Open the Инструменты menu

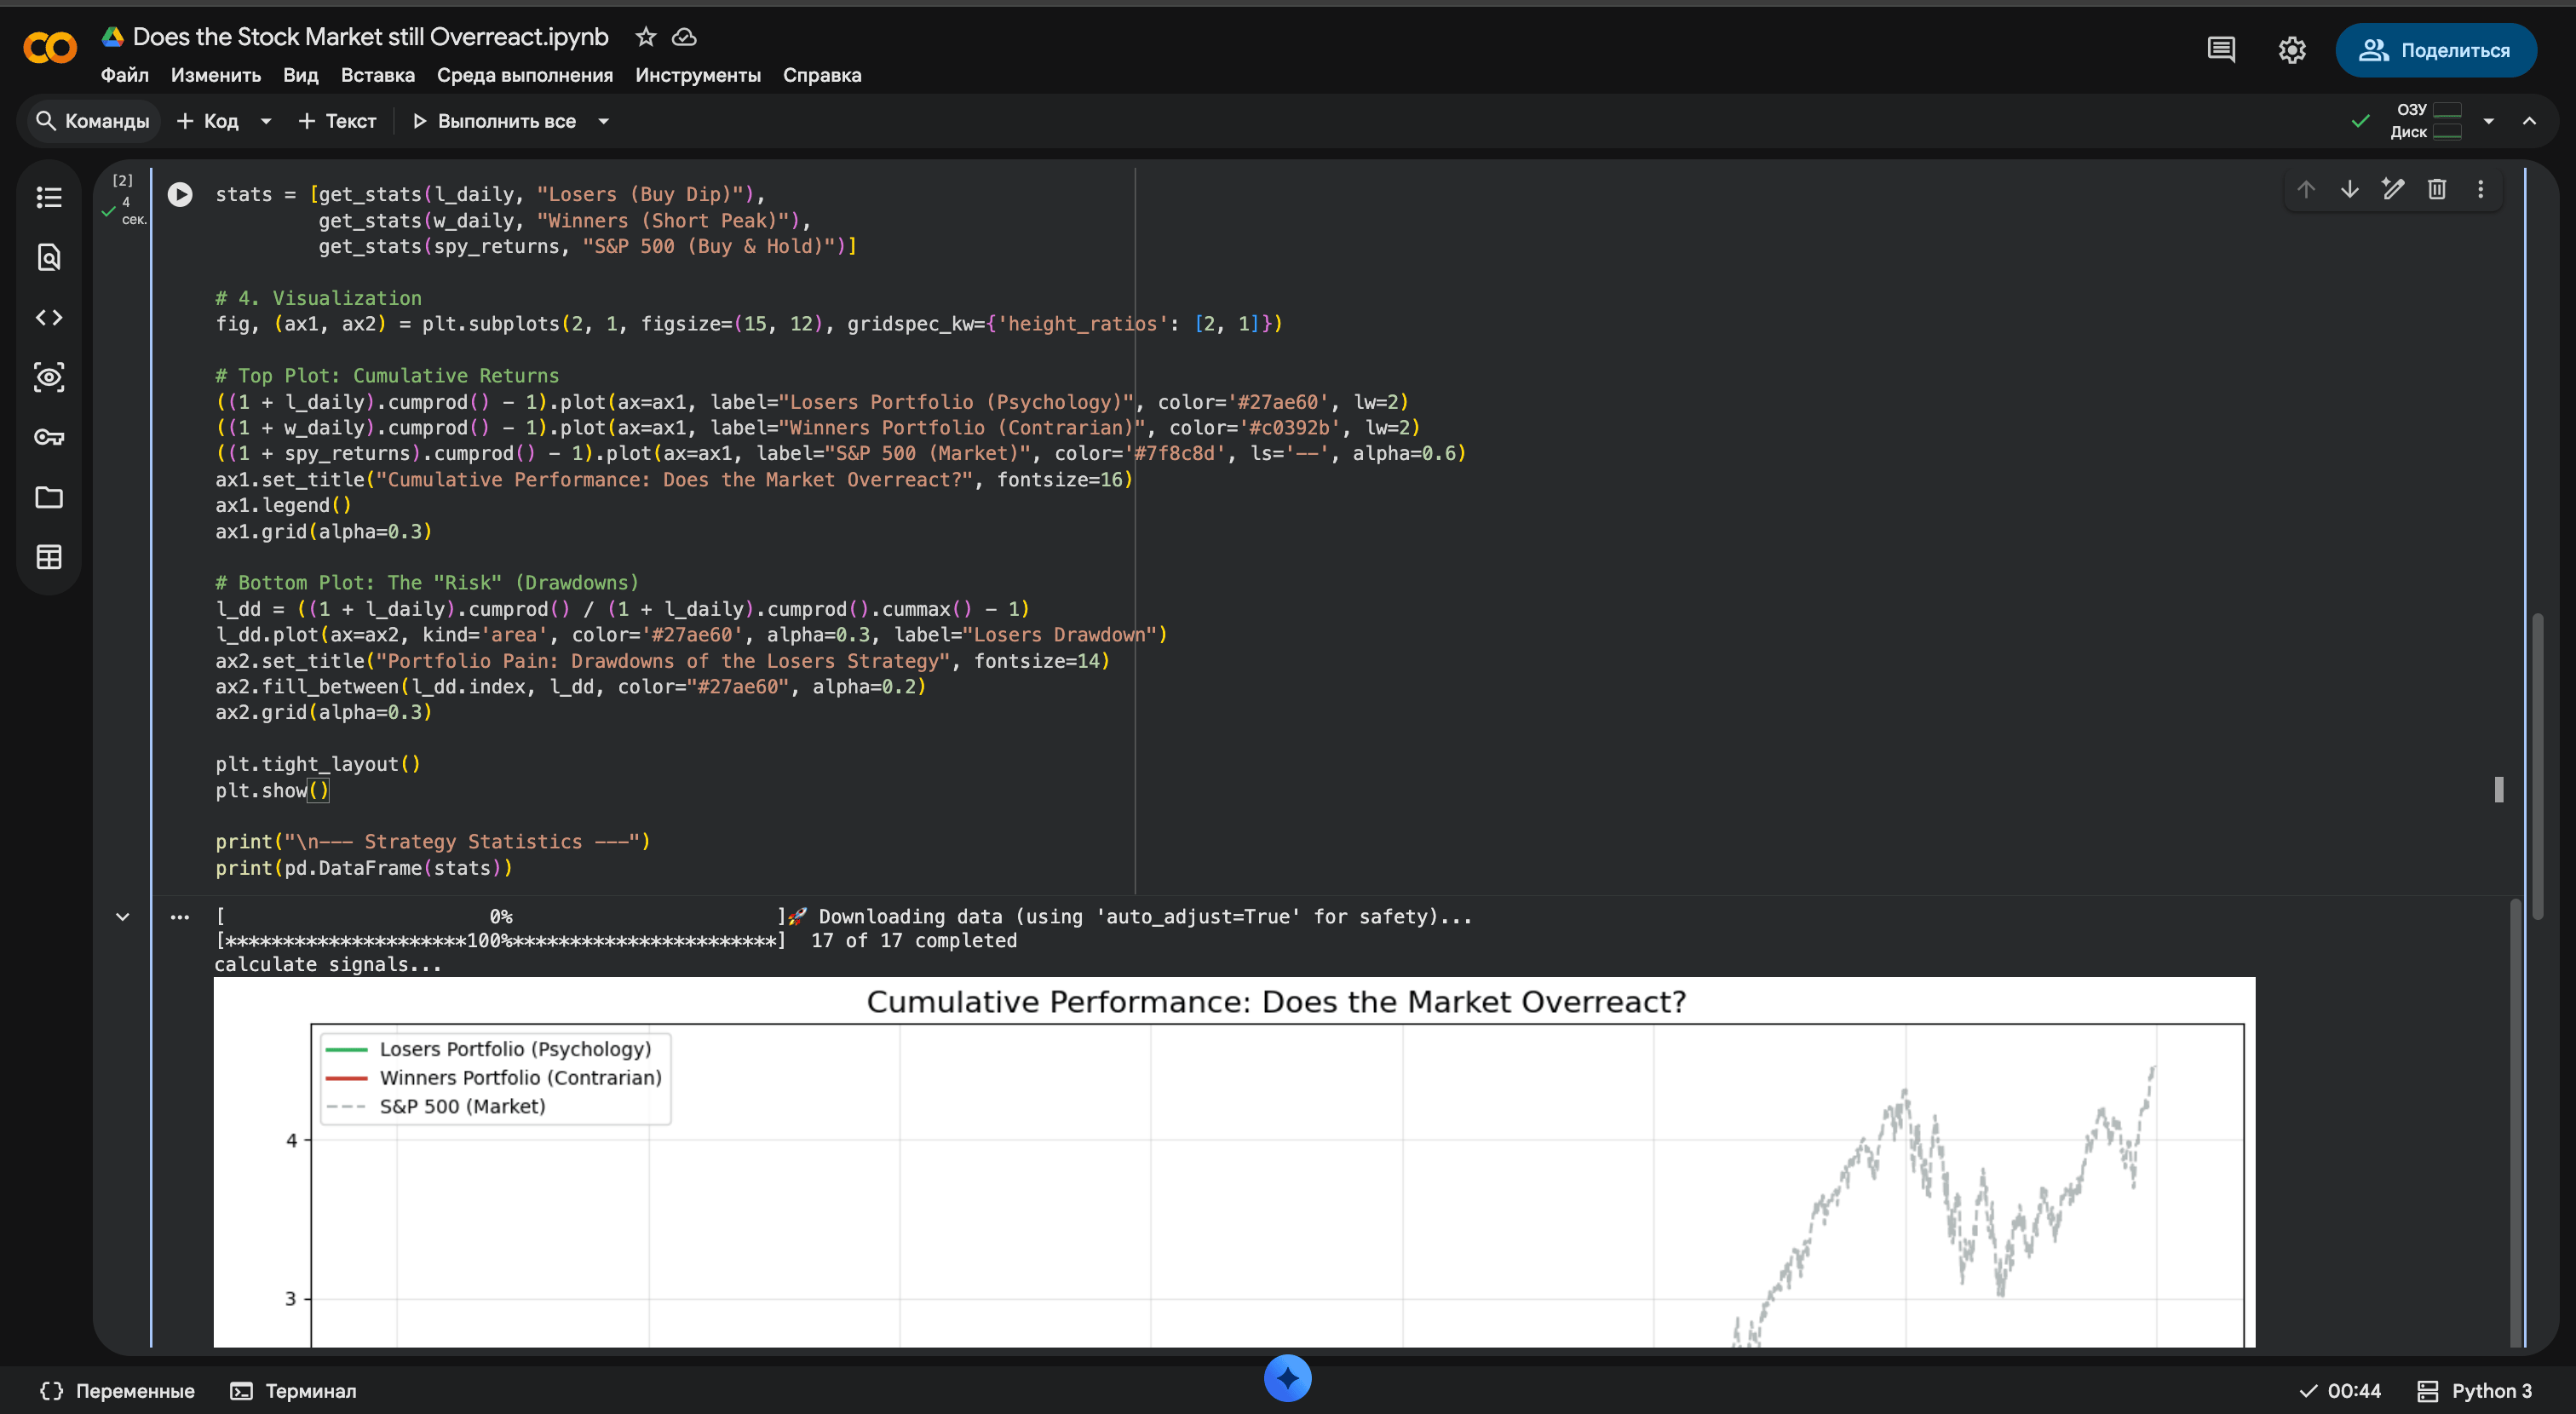coord(697,75)
